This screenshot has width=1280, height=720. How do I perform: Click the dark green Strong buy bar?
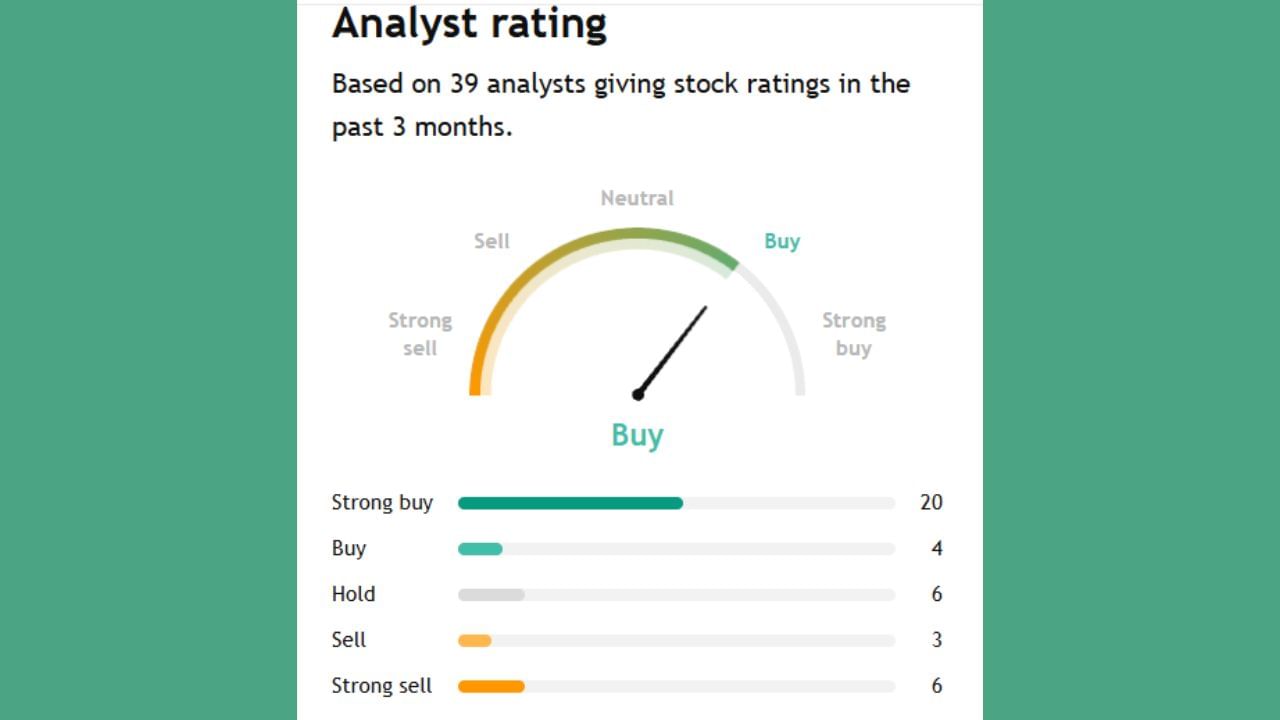pyautogui.click(x=570, y=503)
